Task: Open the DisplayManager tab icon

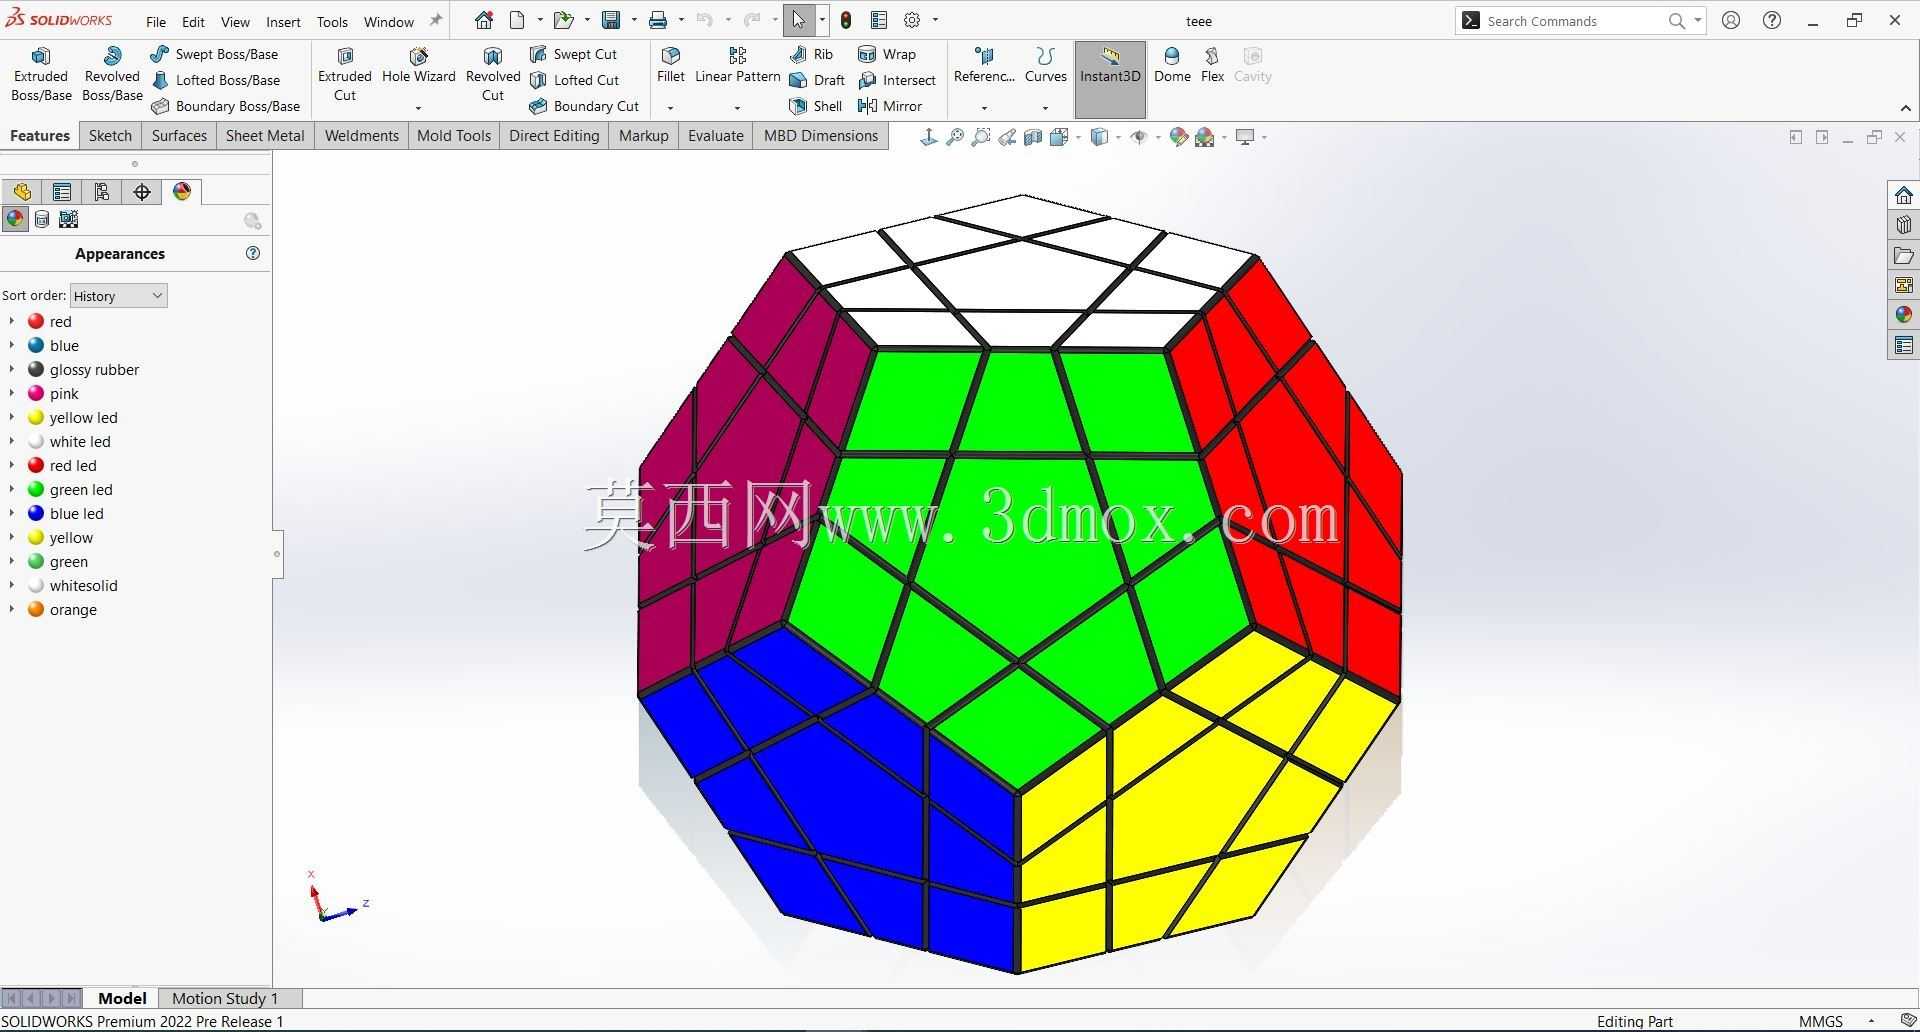Action: [182, 192]
